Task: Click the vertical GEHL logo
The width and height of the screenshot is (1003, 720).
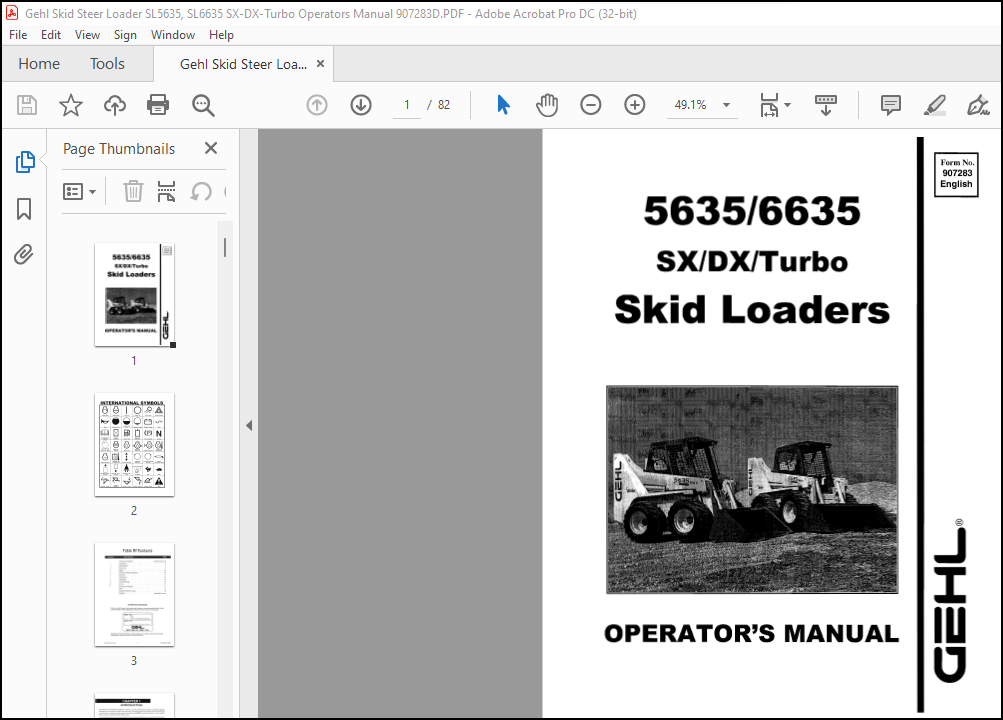Action: [949, 601]
